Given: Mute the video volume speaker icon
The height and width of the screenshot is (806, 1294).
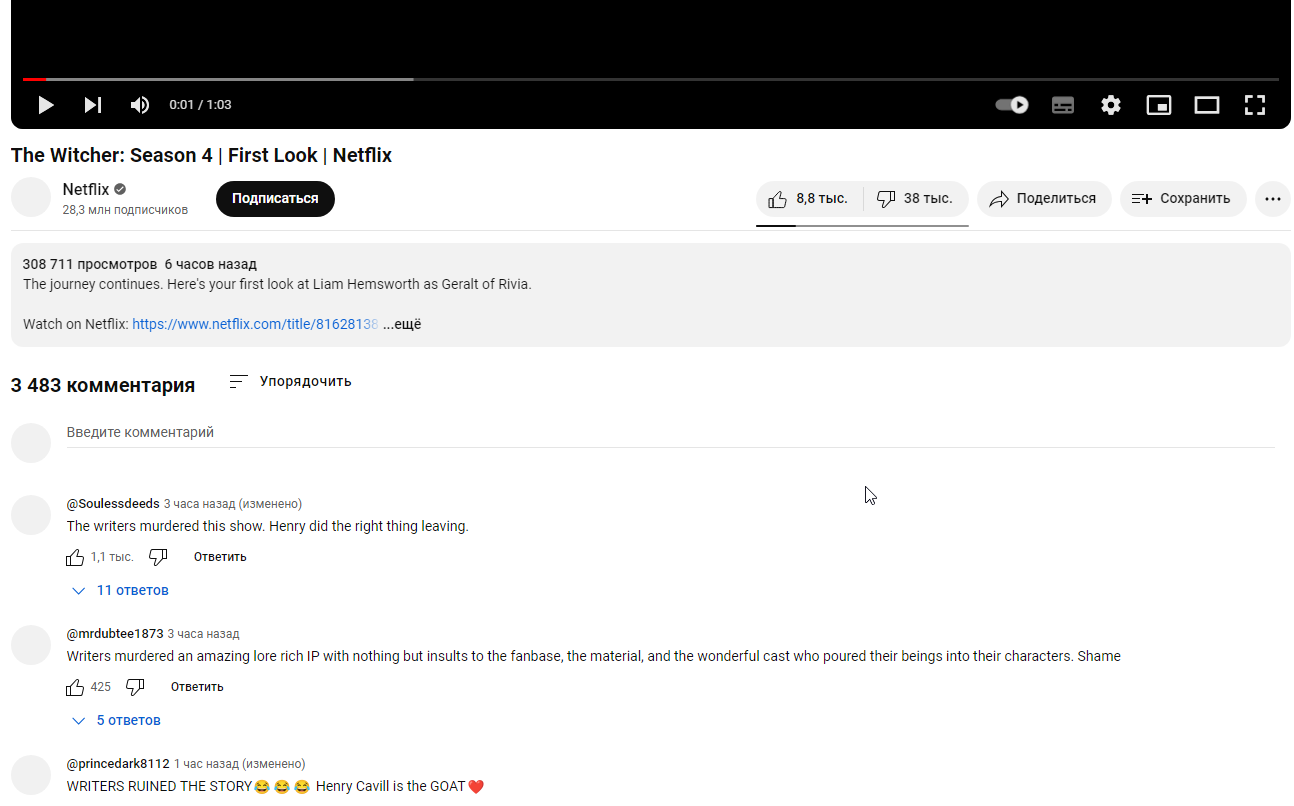Looking at the screenshot, I should pyautogui.click(x=140, y=105).
